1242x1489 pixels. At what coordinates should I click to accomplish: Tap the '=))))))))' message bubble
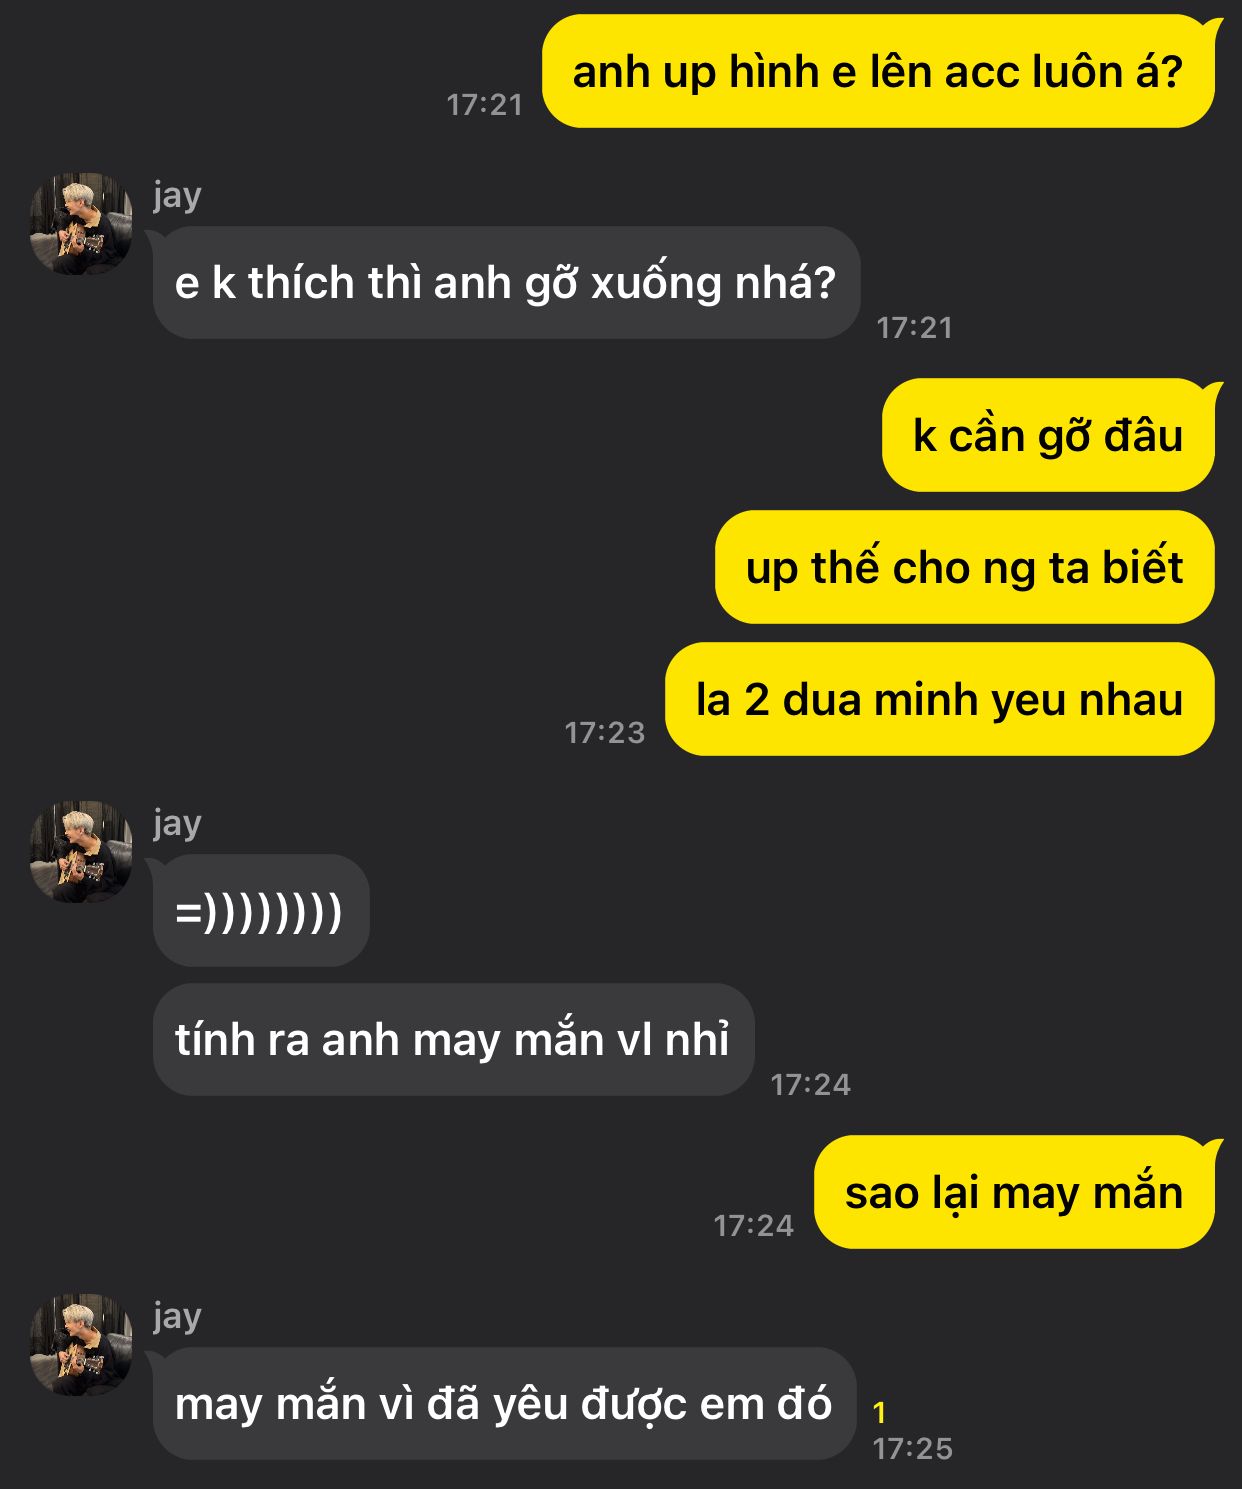pyautogui.click(x=260, y=911)
